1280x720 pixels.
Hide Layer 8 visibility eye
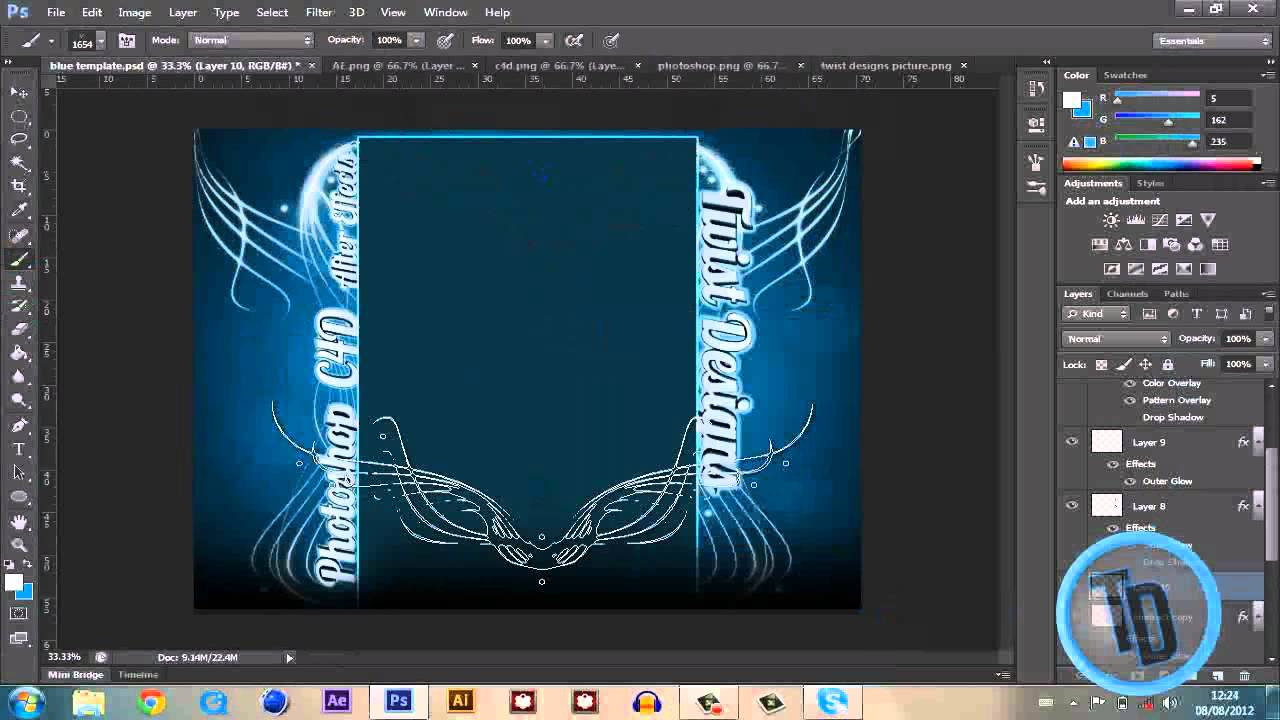1072,505
